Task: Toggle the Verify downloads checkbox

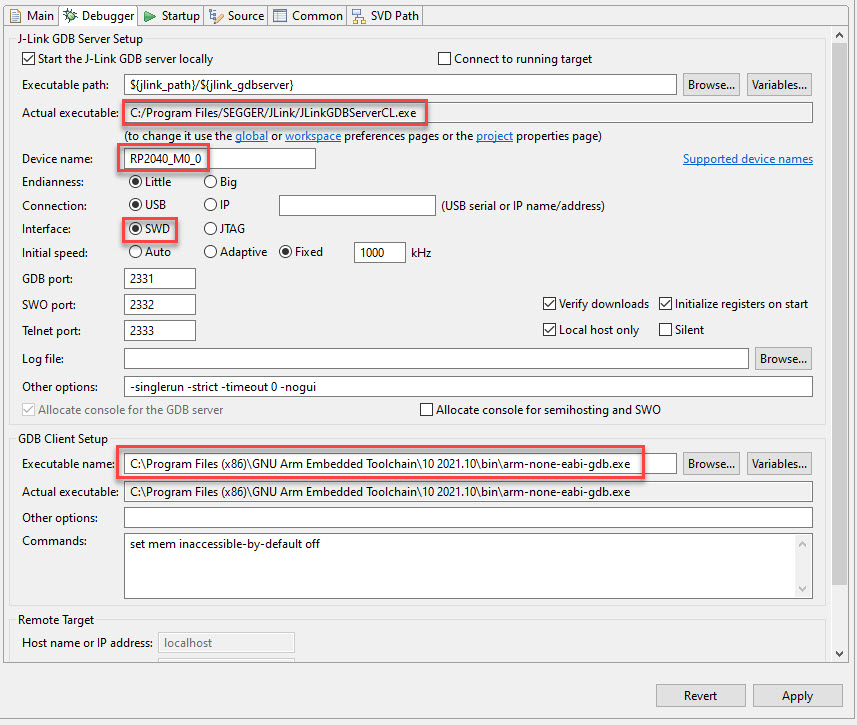Action: click(x=549, y=304)
